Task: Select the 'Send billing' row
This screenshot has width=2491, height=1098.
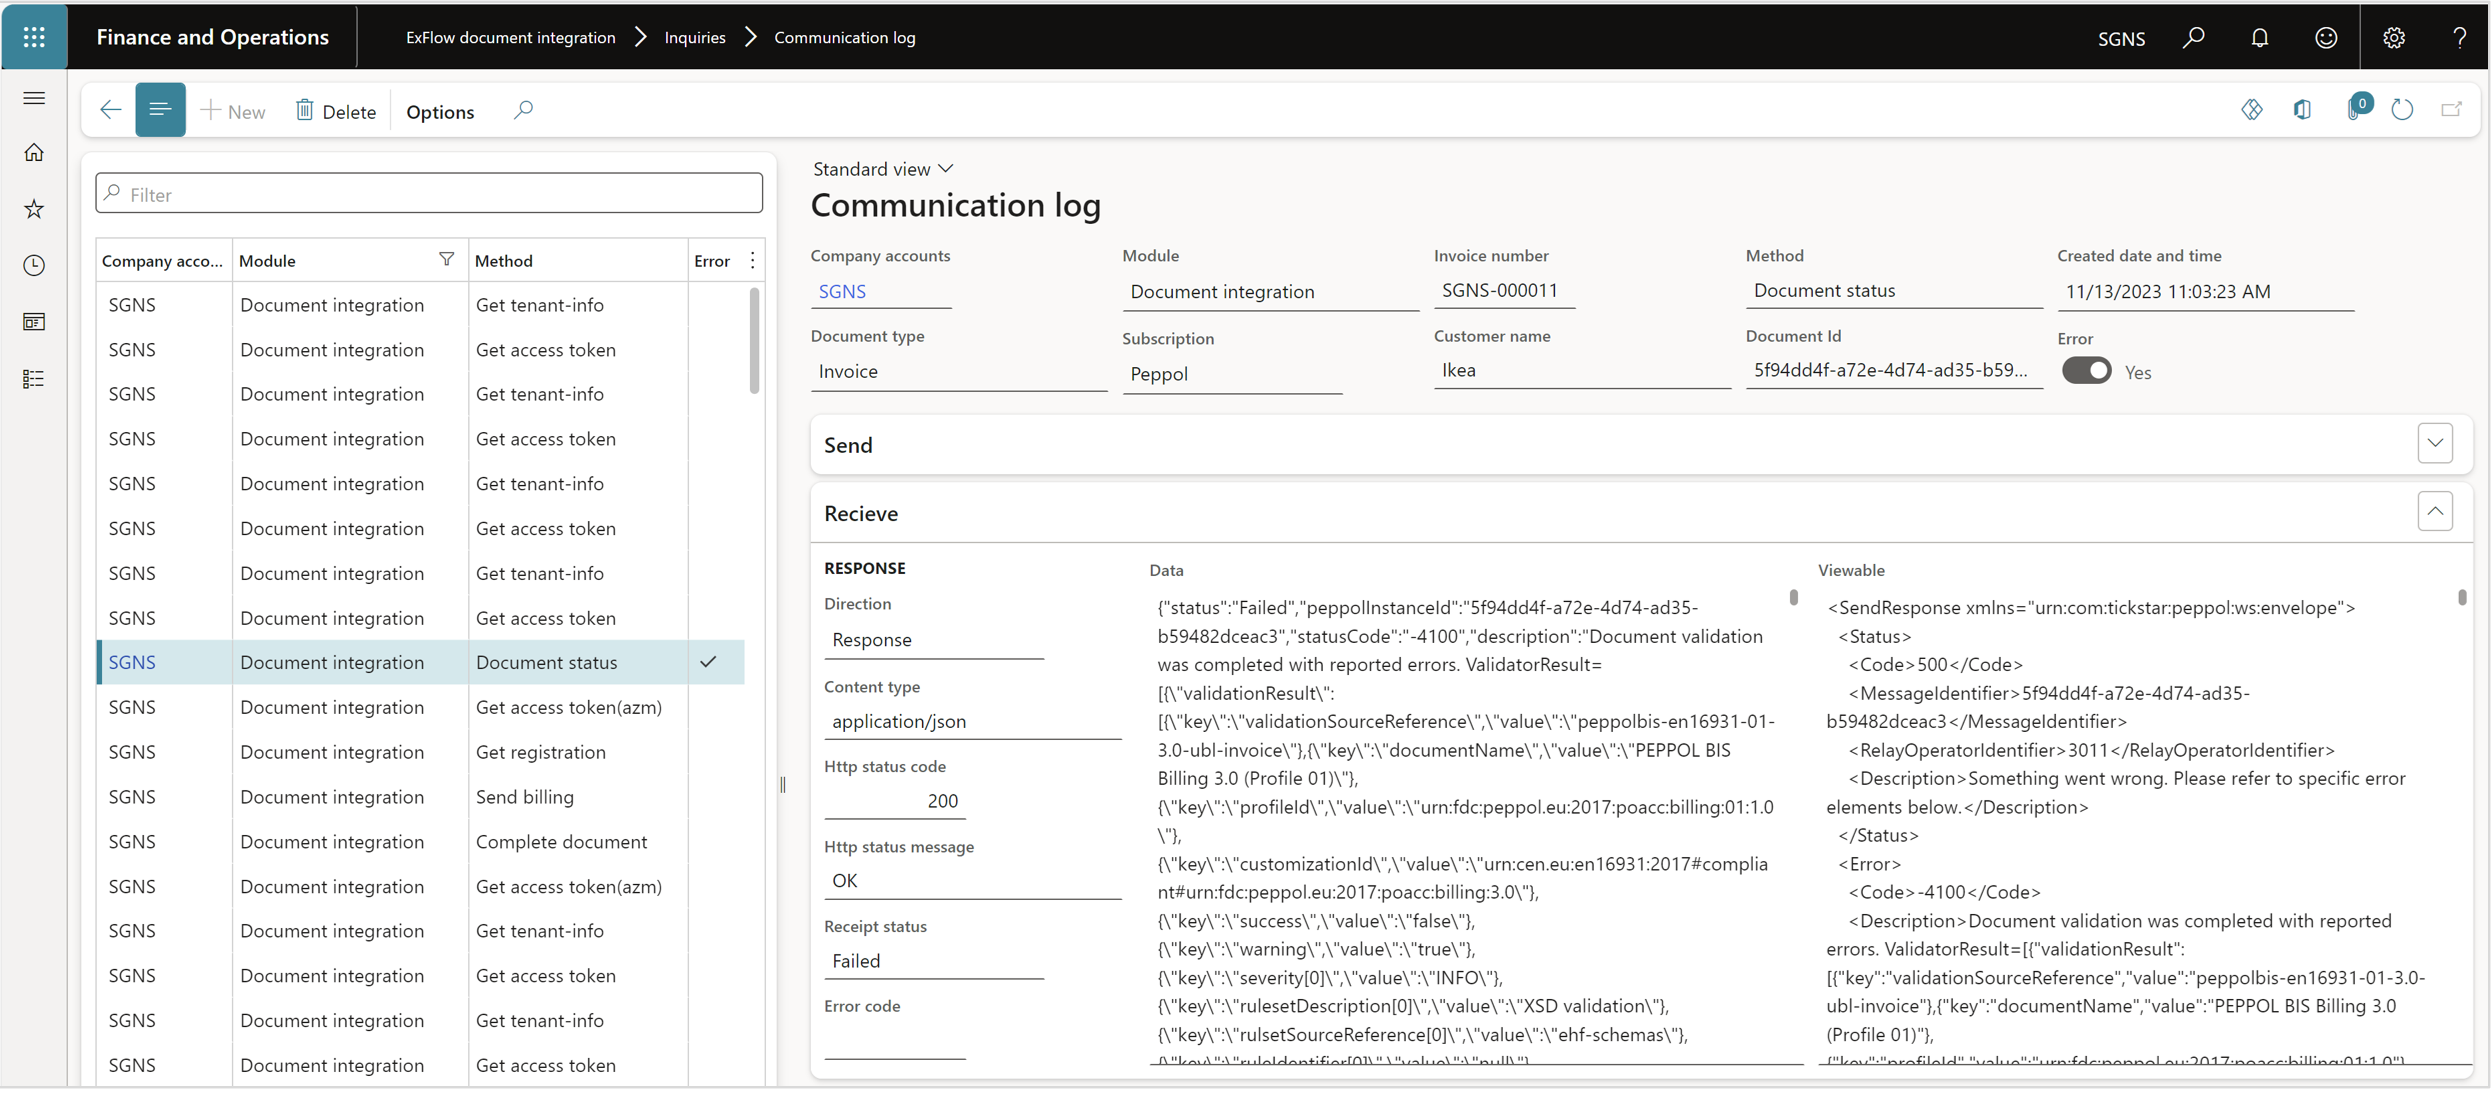Action: click(421, 797)
